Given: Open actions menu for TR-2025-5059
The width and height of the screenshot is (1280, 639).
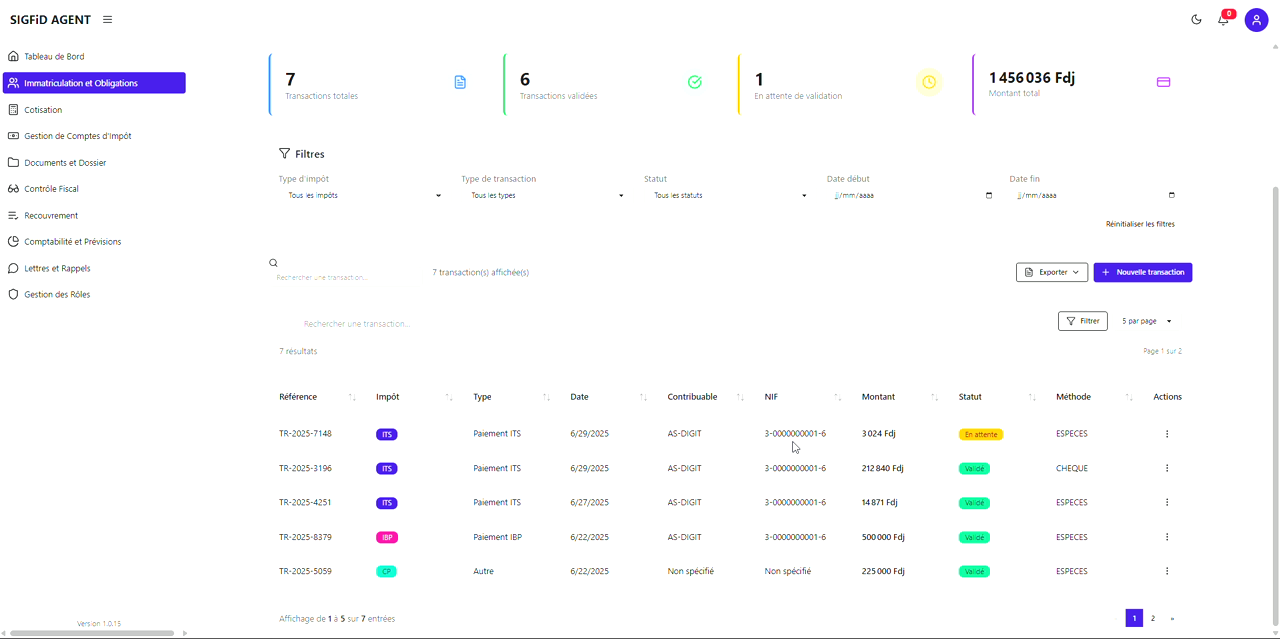Looking at the screenshot, I should [x=1167, y=572].
